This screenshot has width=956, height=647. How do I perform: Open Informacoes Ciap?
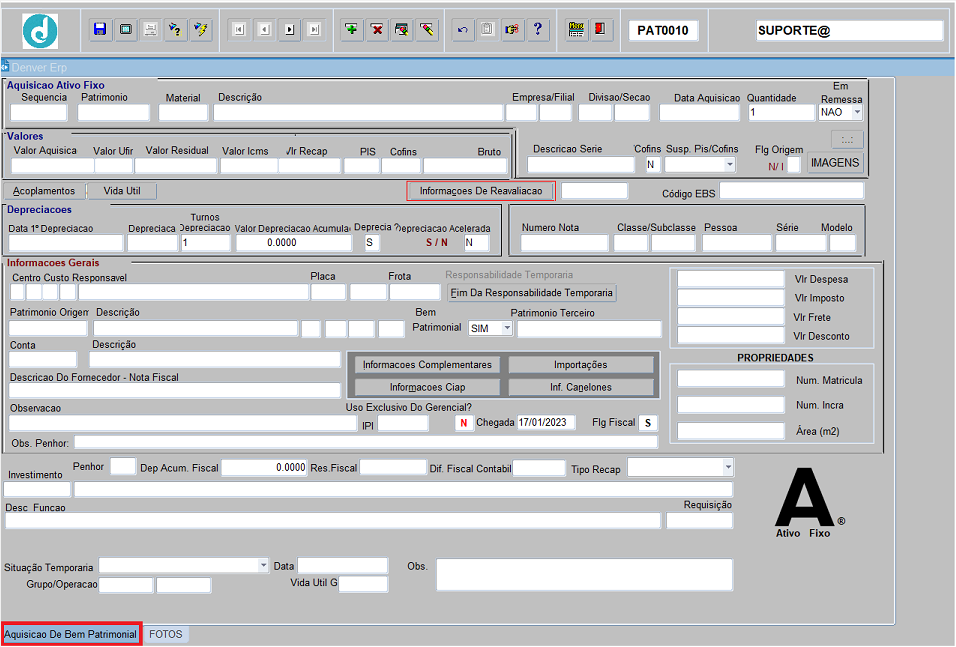click(427, 387)
